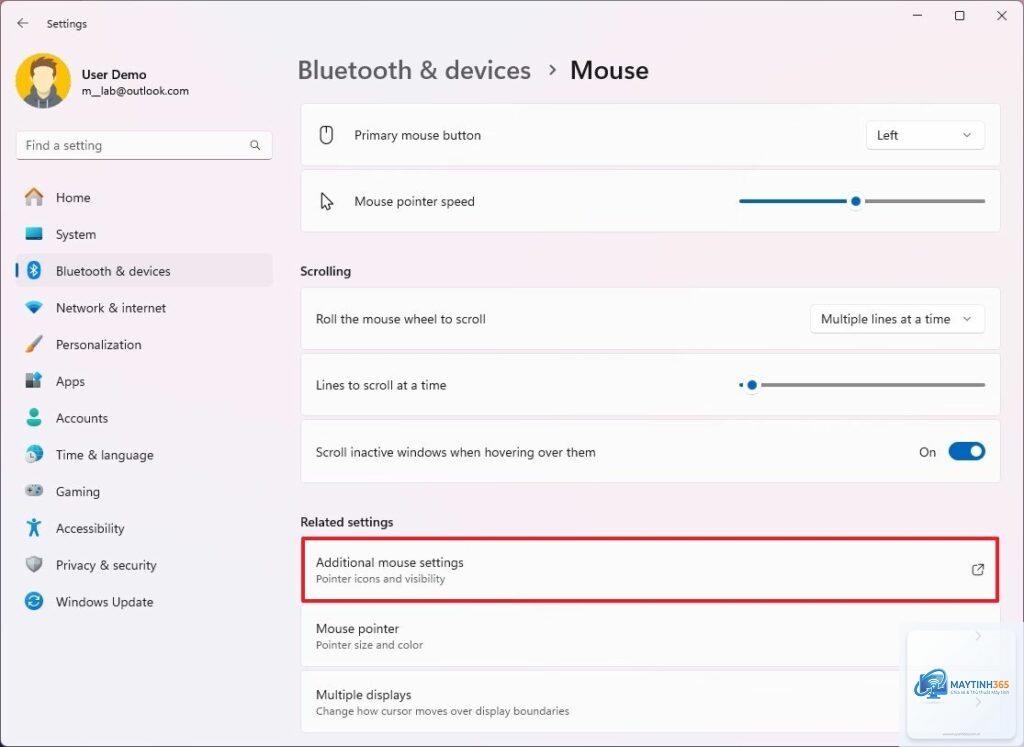Click mouse icon beside Primary mouse button
This screenshot has height=747, width=1024.
click(327, 135)
